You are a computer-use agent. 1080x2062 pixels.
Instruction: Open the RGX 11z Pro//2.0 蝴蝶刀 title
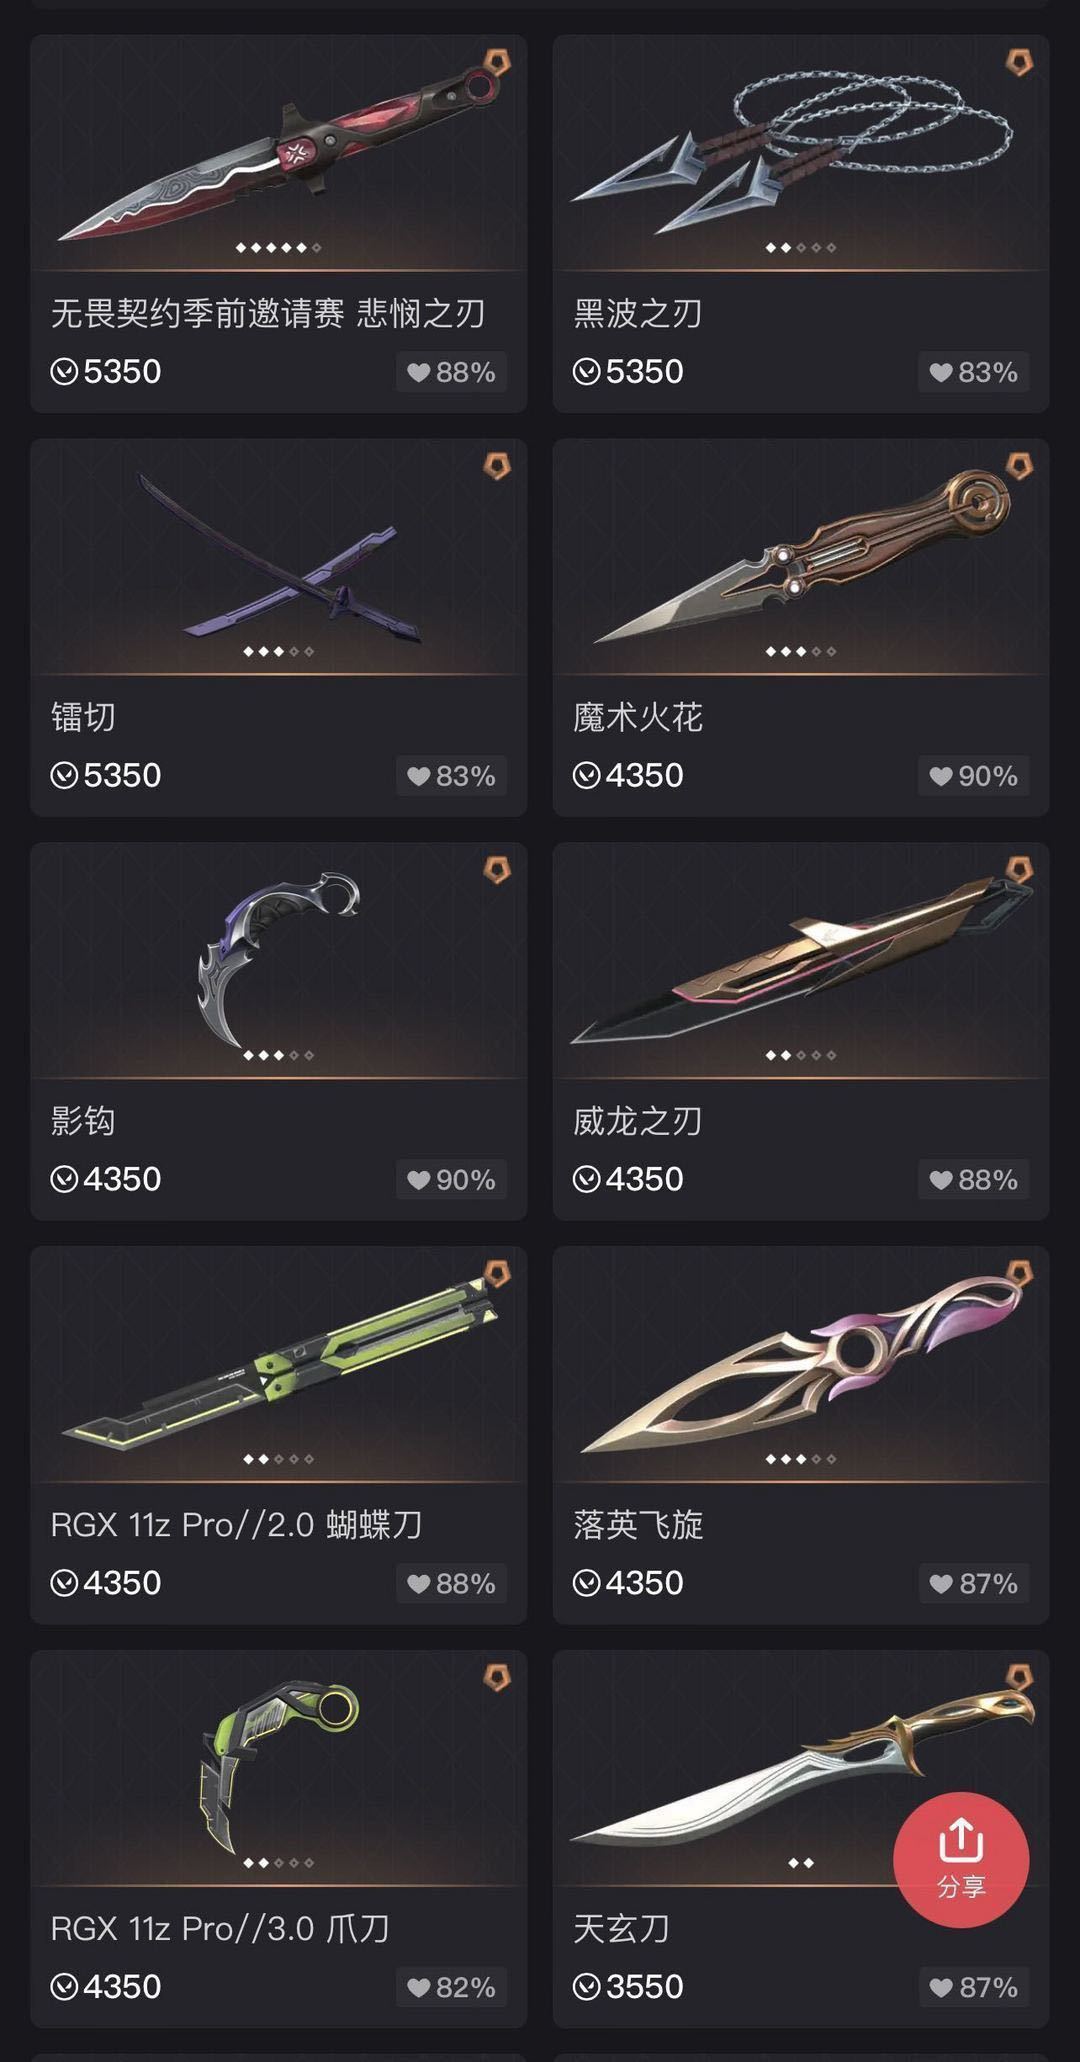(236, 1525)
